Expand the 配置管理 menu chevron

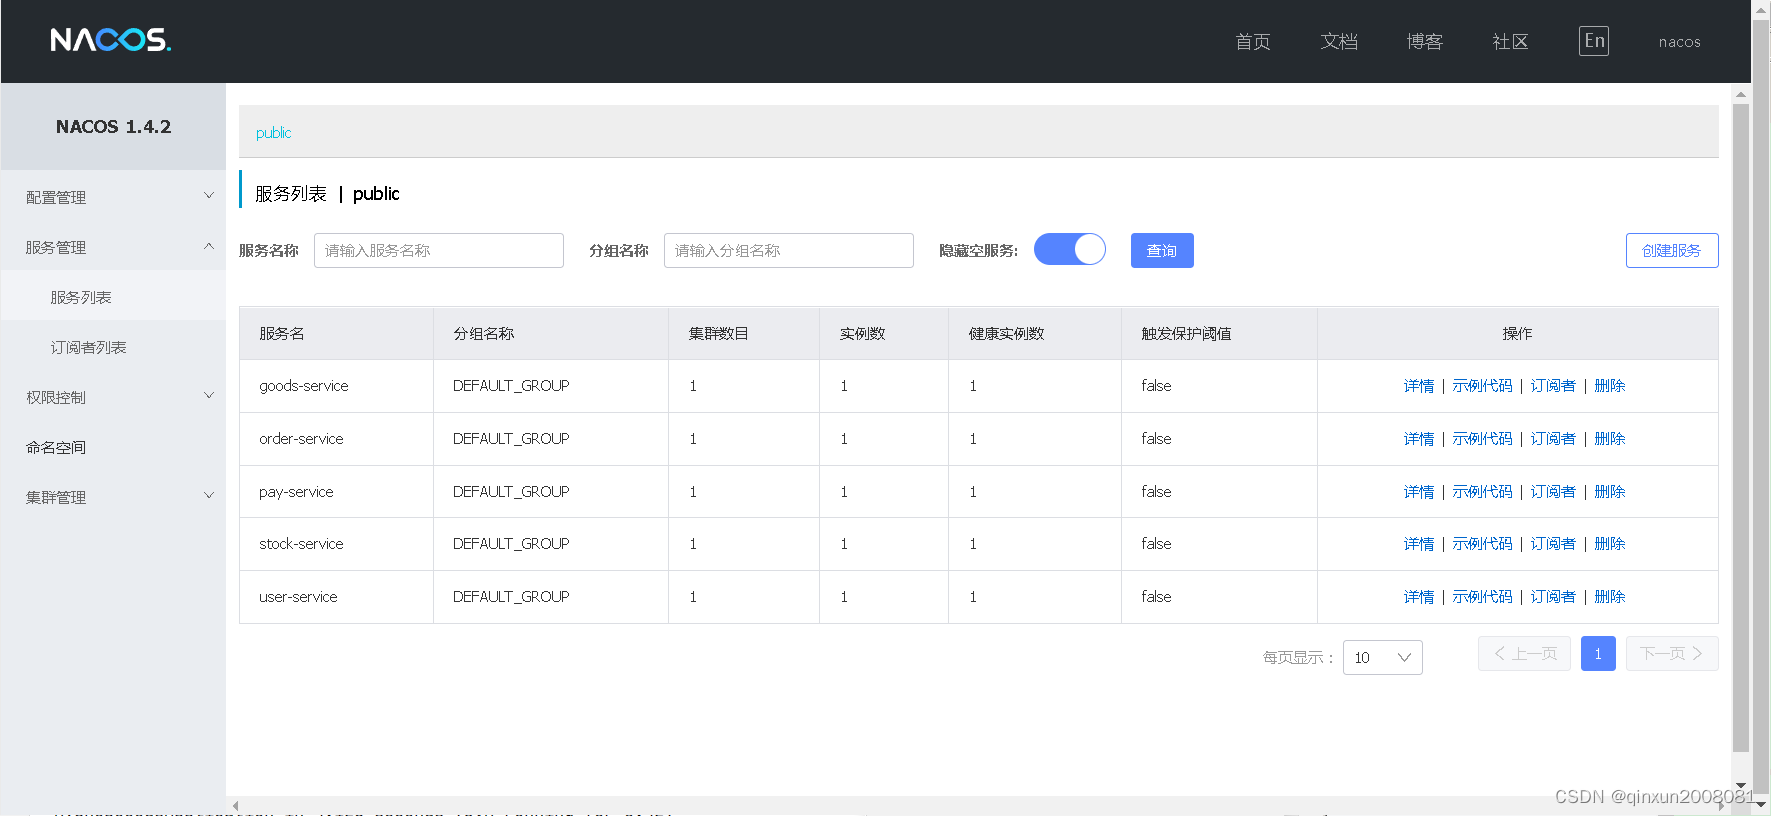point(209,196)
